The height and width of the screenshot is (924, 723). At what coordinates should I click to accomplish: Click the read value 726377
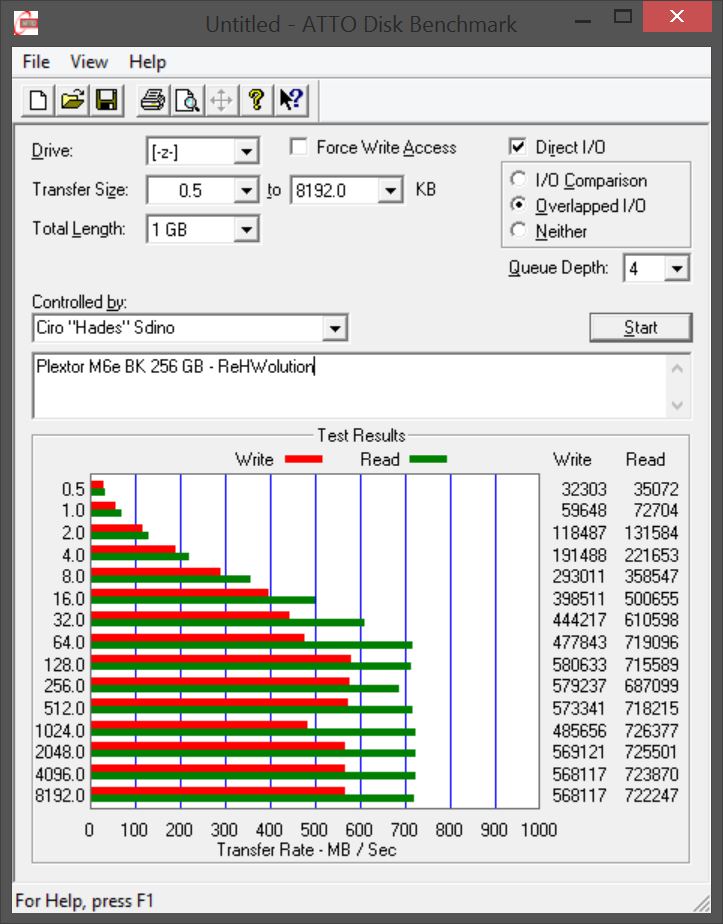pyautogui.click(x=651, y=731)
